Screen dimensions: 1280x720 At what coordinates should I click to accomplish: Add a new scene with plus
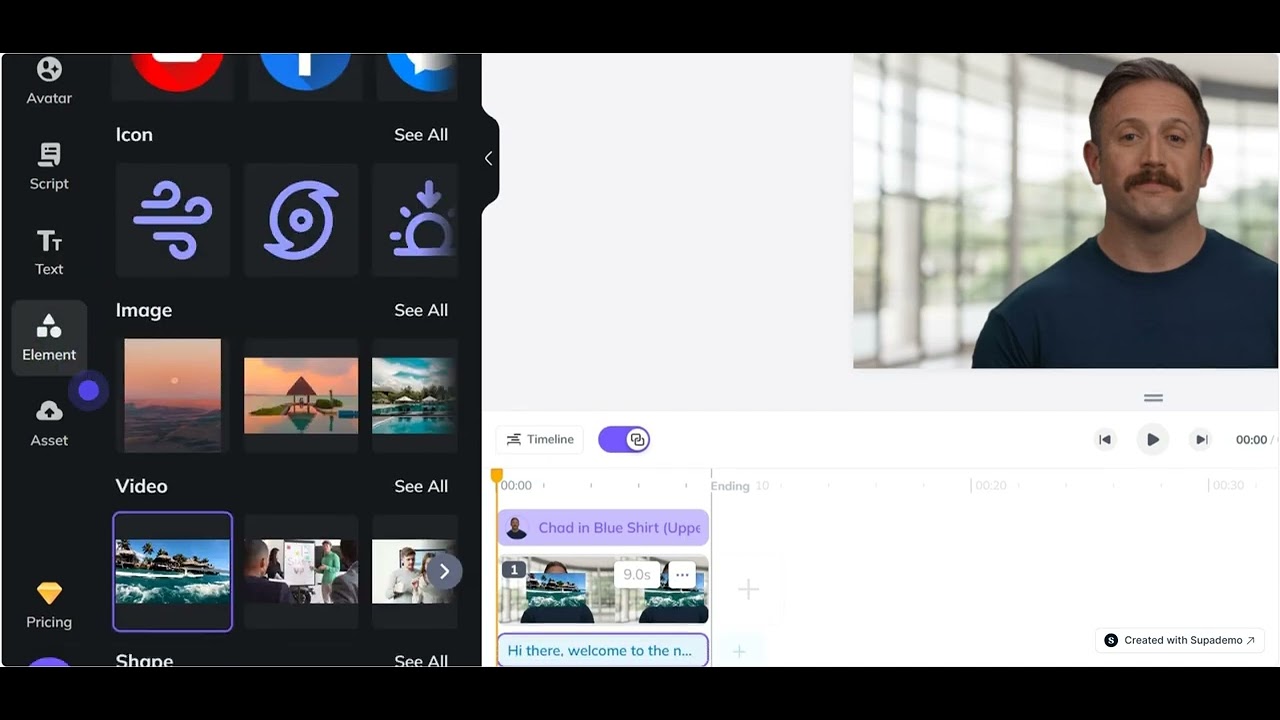tap(748, 589)
